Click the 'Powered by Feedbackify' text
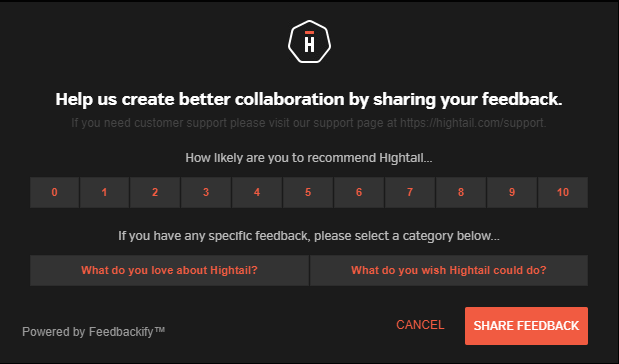Screen dimensions: 619x364 coord(94,332)
